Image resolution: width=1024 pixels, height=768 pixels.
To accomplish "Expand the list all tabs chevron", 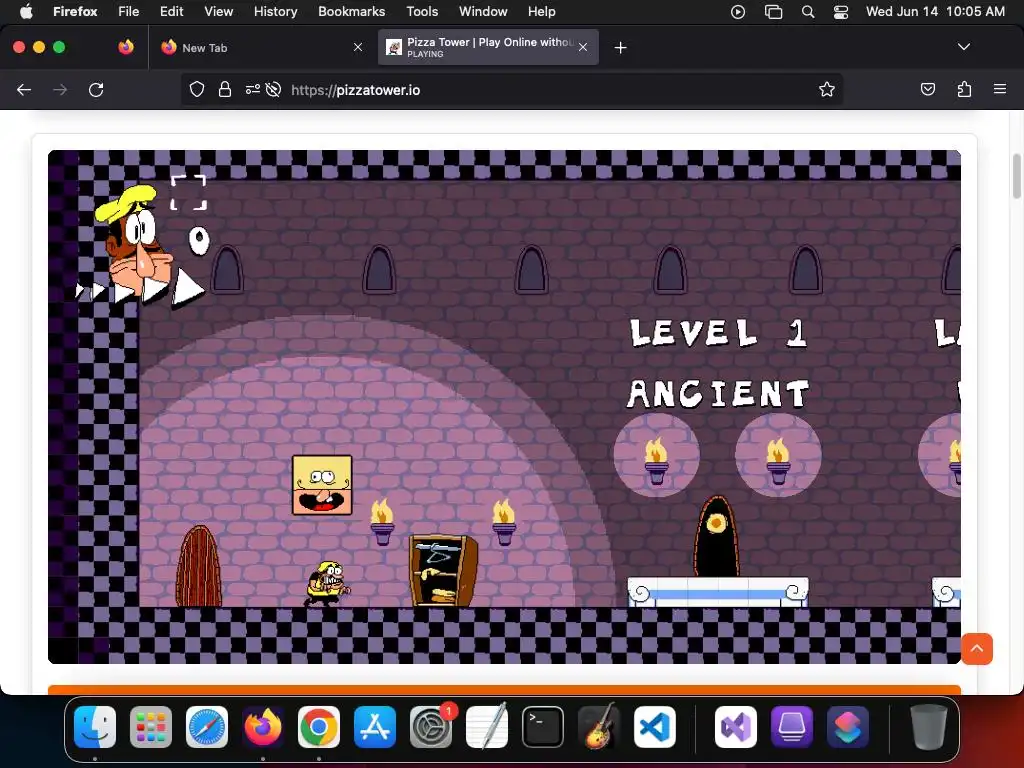I will click(964, 47).
